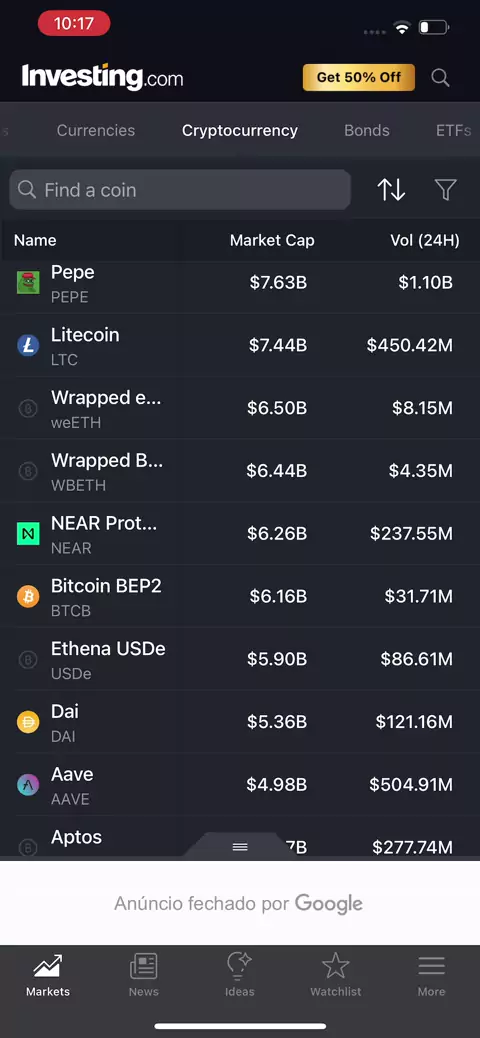Open the Aave row
The height and width of the screenshot is (1038, 480).
[240, 785]
